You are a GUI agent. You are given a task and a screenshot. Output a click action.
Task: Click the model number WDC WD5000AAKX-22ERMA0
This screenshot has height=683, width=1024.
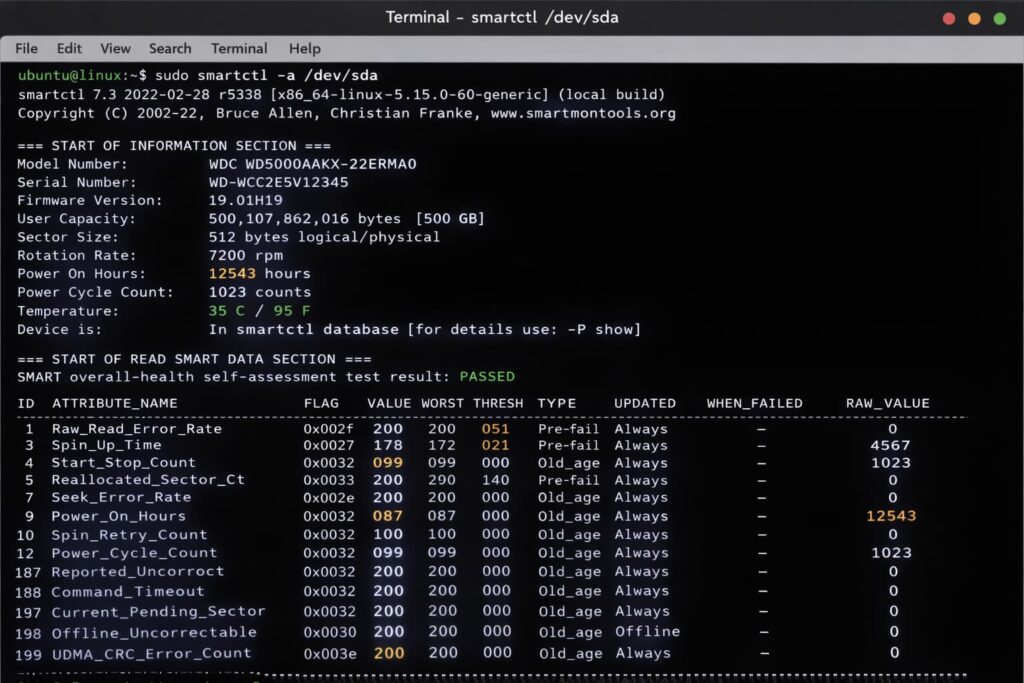[312, 164]
